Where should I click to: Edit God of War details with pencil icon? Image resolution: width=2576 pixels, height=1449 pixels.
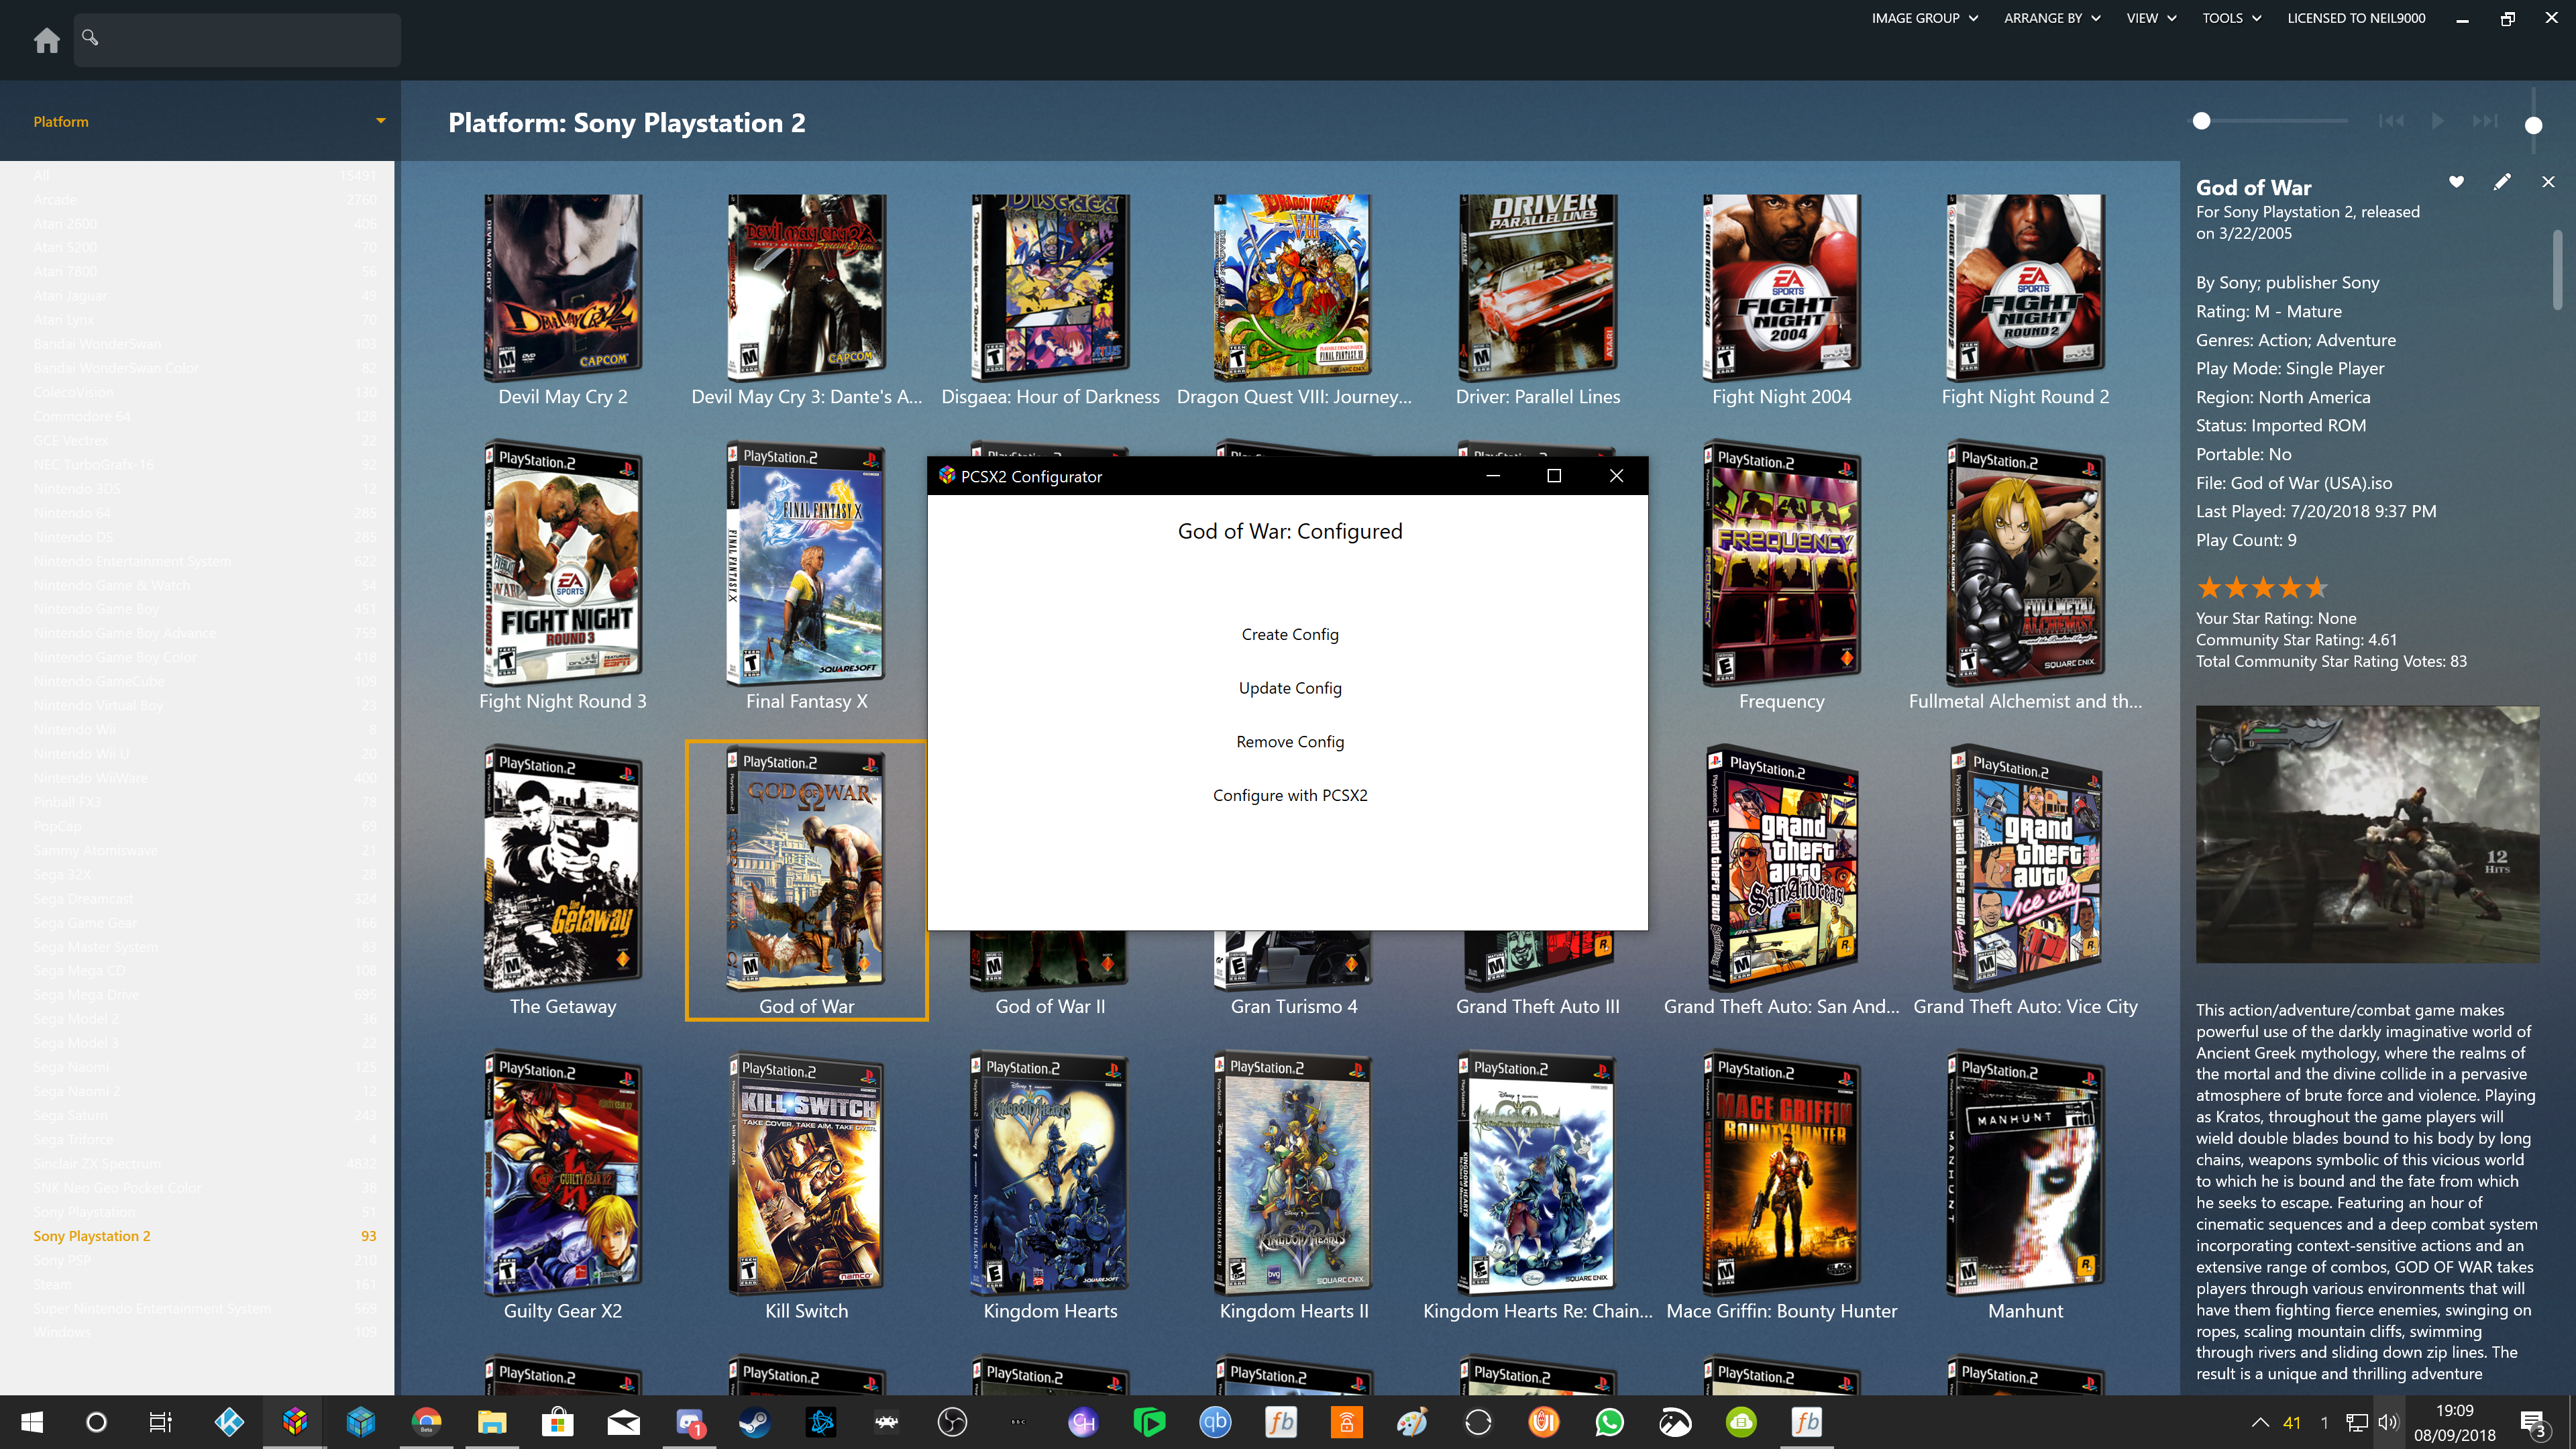[x=2502, y=182]
